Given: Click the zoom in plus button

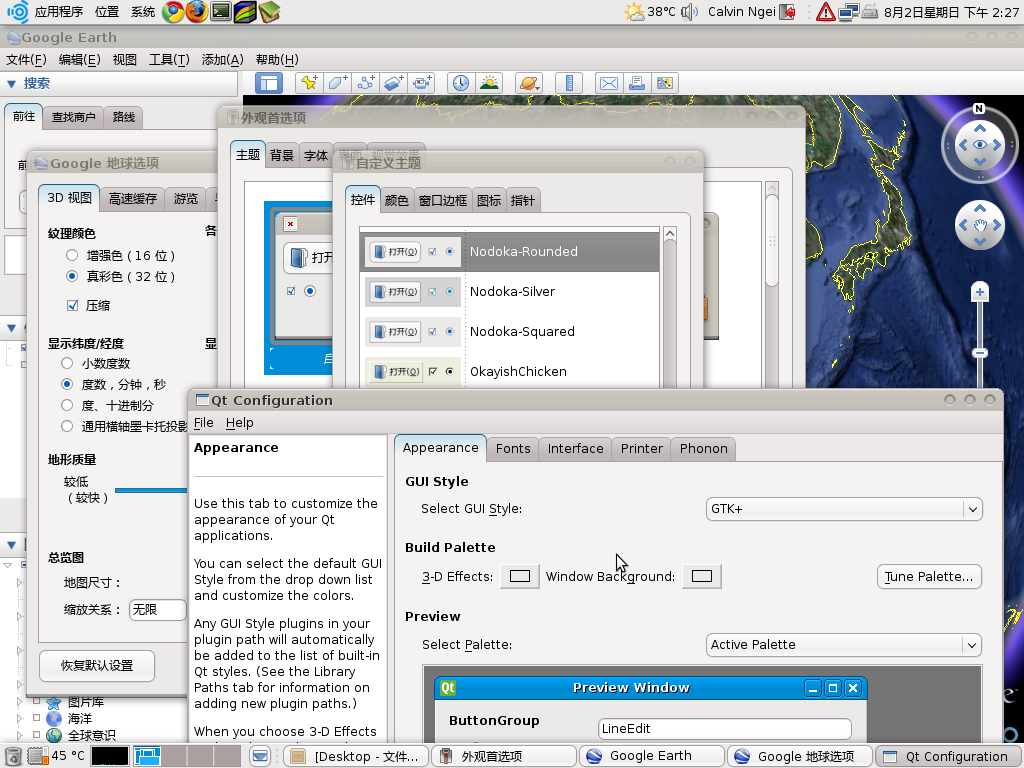Looking at the screenshot, I should tap(979, 293).
